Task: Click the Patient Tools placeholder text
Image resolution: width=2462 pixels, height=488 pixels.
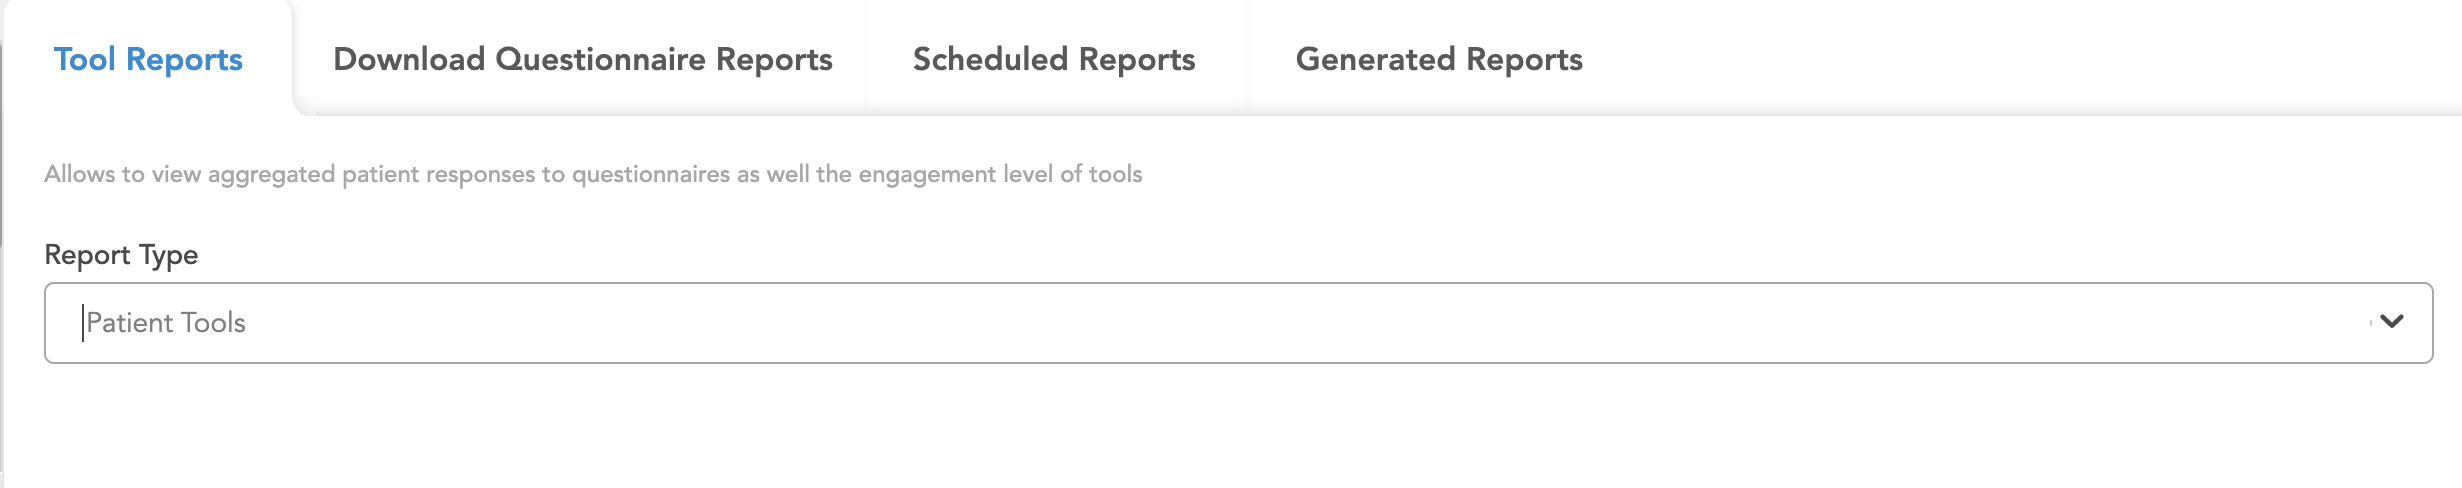Action: coord(166,322)
